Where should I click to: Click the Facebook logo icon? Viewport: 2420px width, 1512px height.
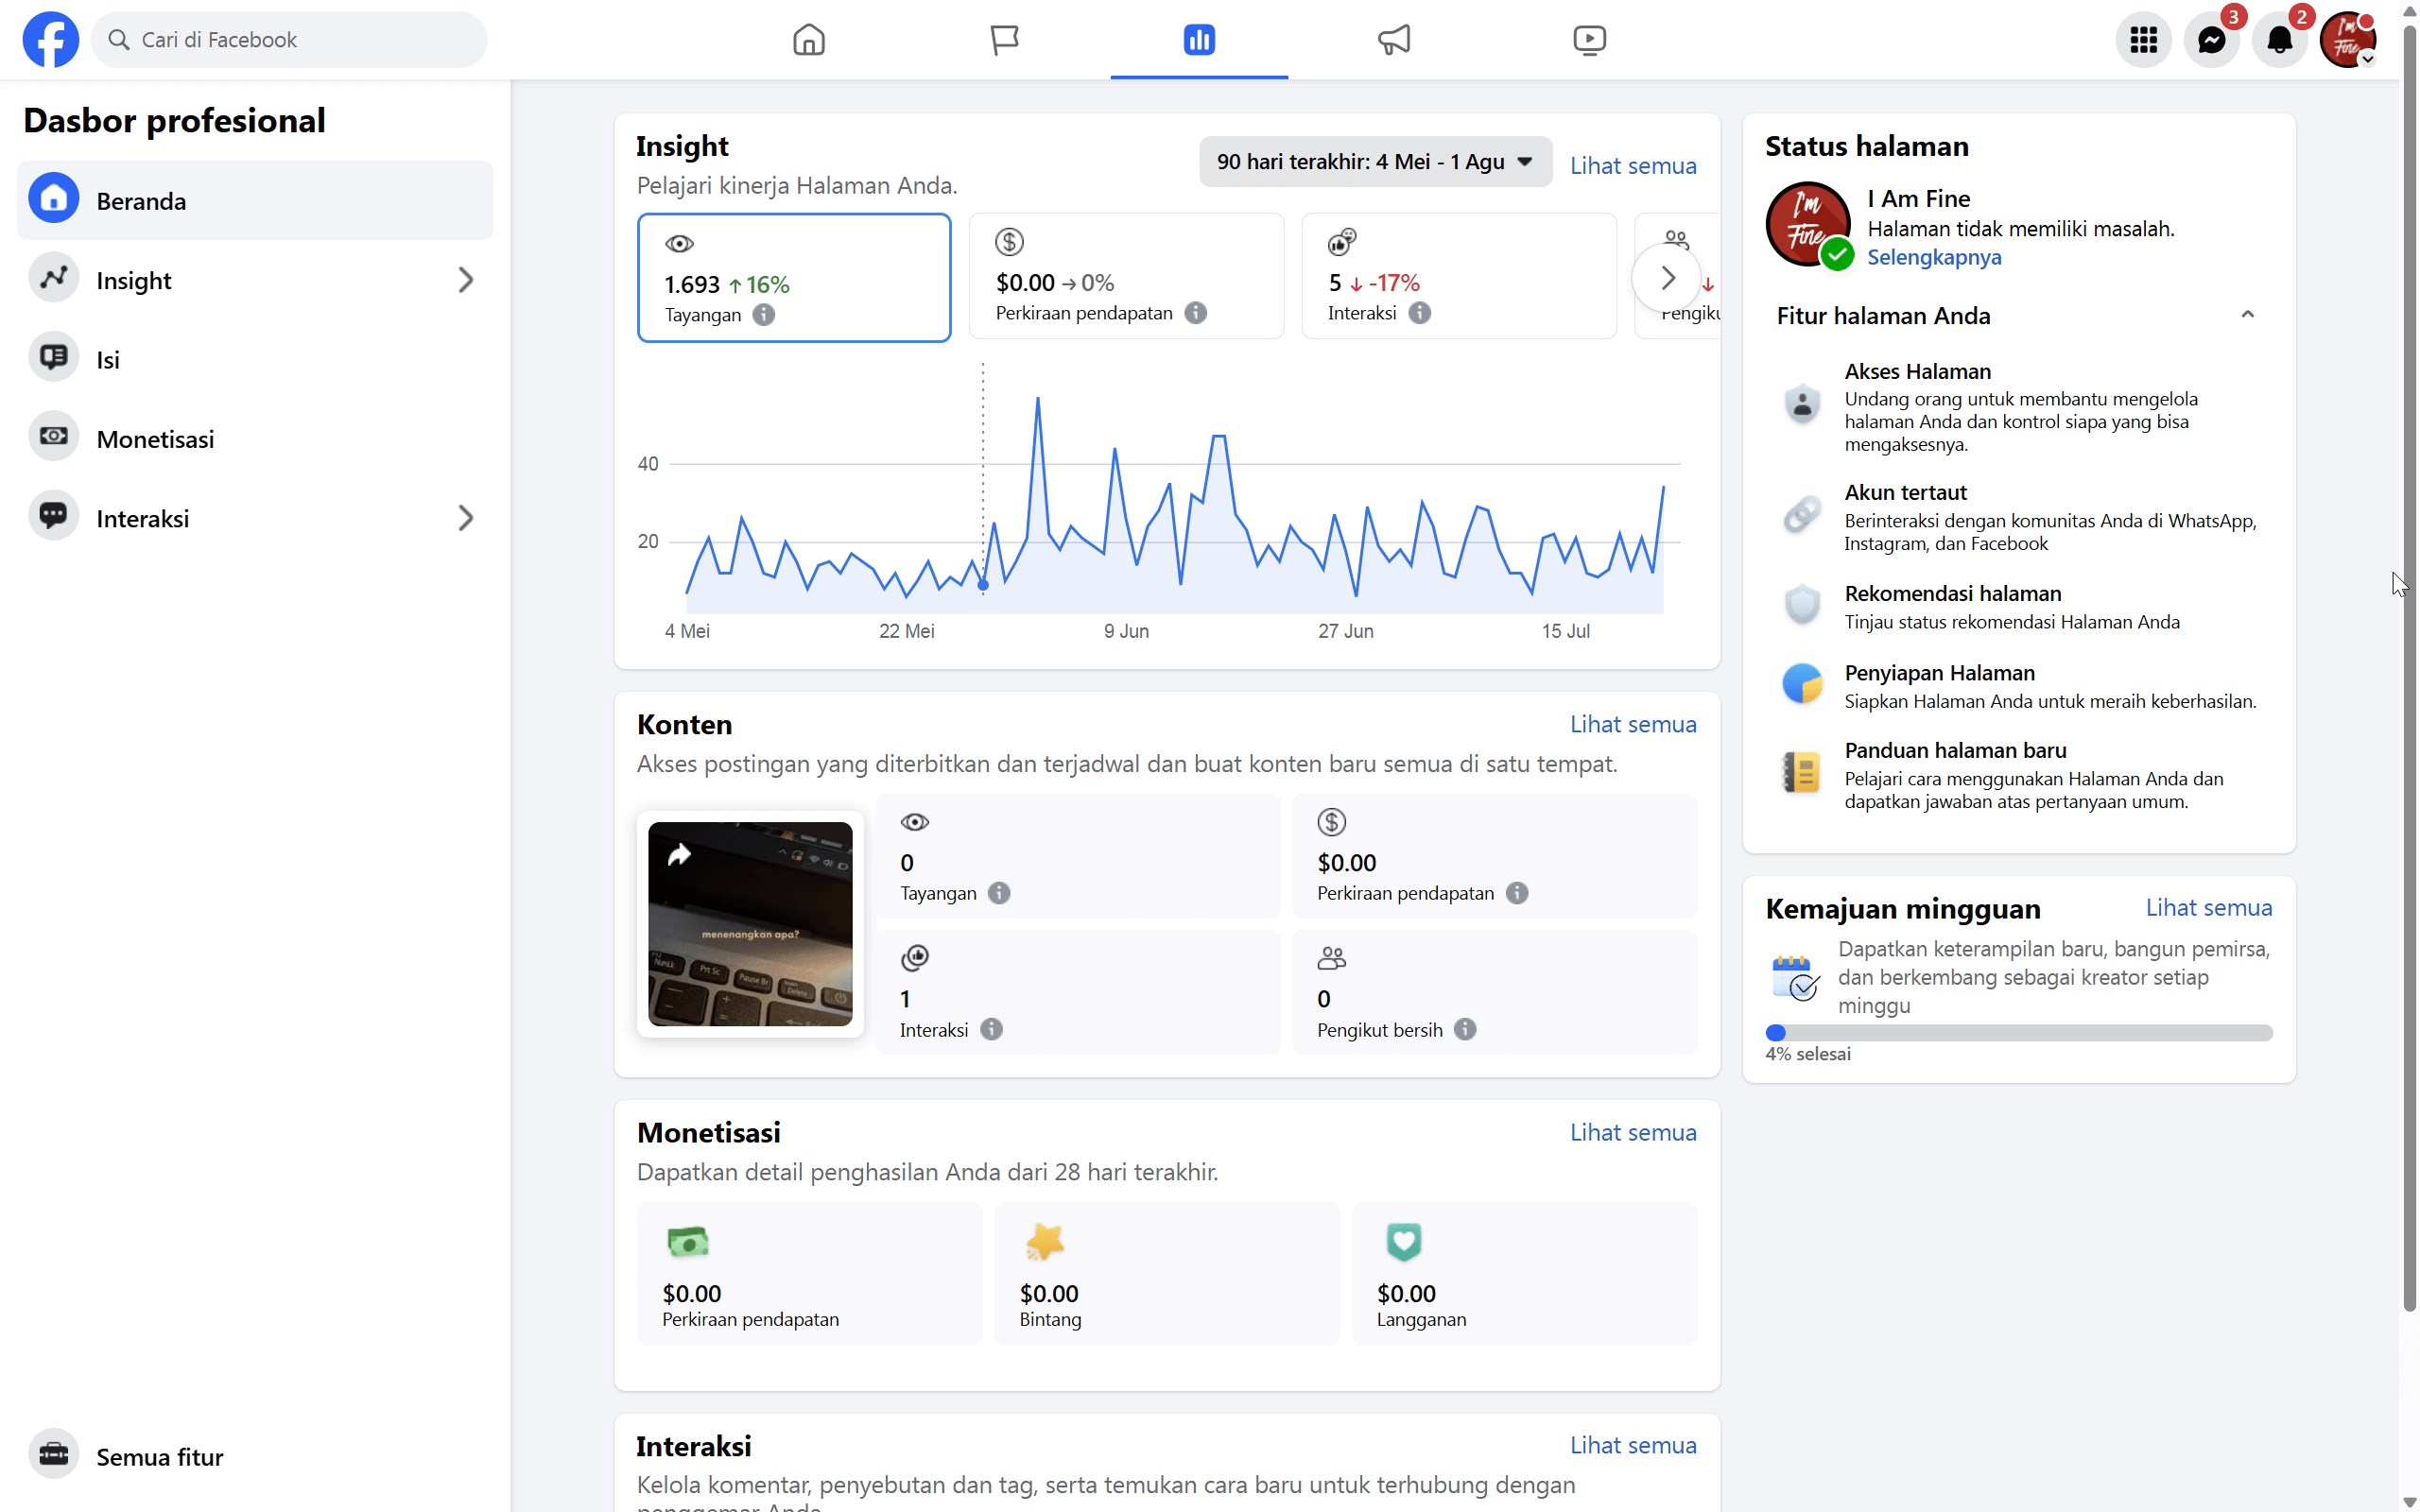(x=51, y=39)
